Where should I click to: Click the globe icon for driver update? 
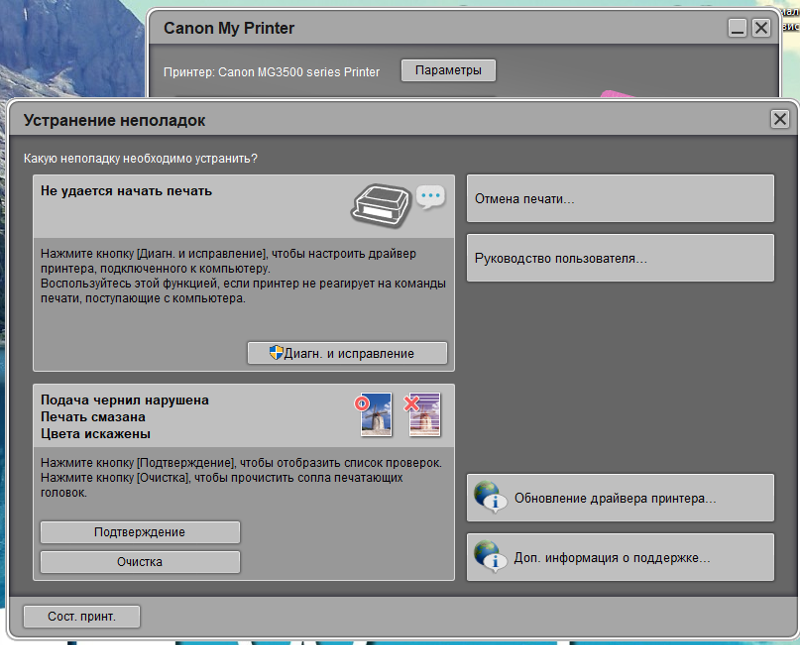click(x=490, y=497)
